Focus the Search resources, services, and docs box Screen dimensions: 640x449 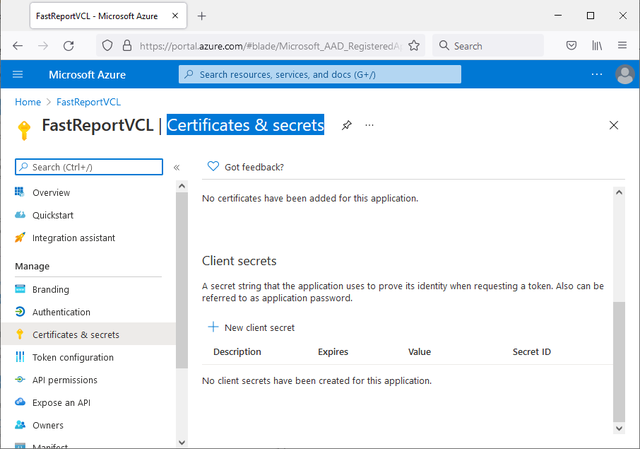tap(320, 74)
